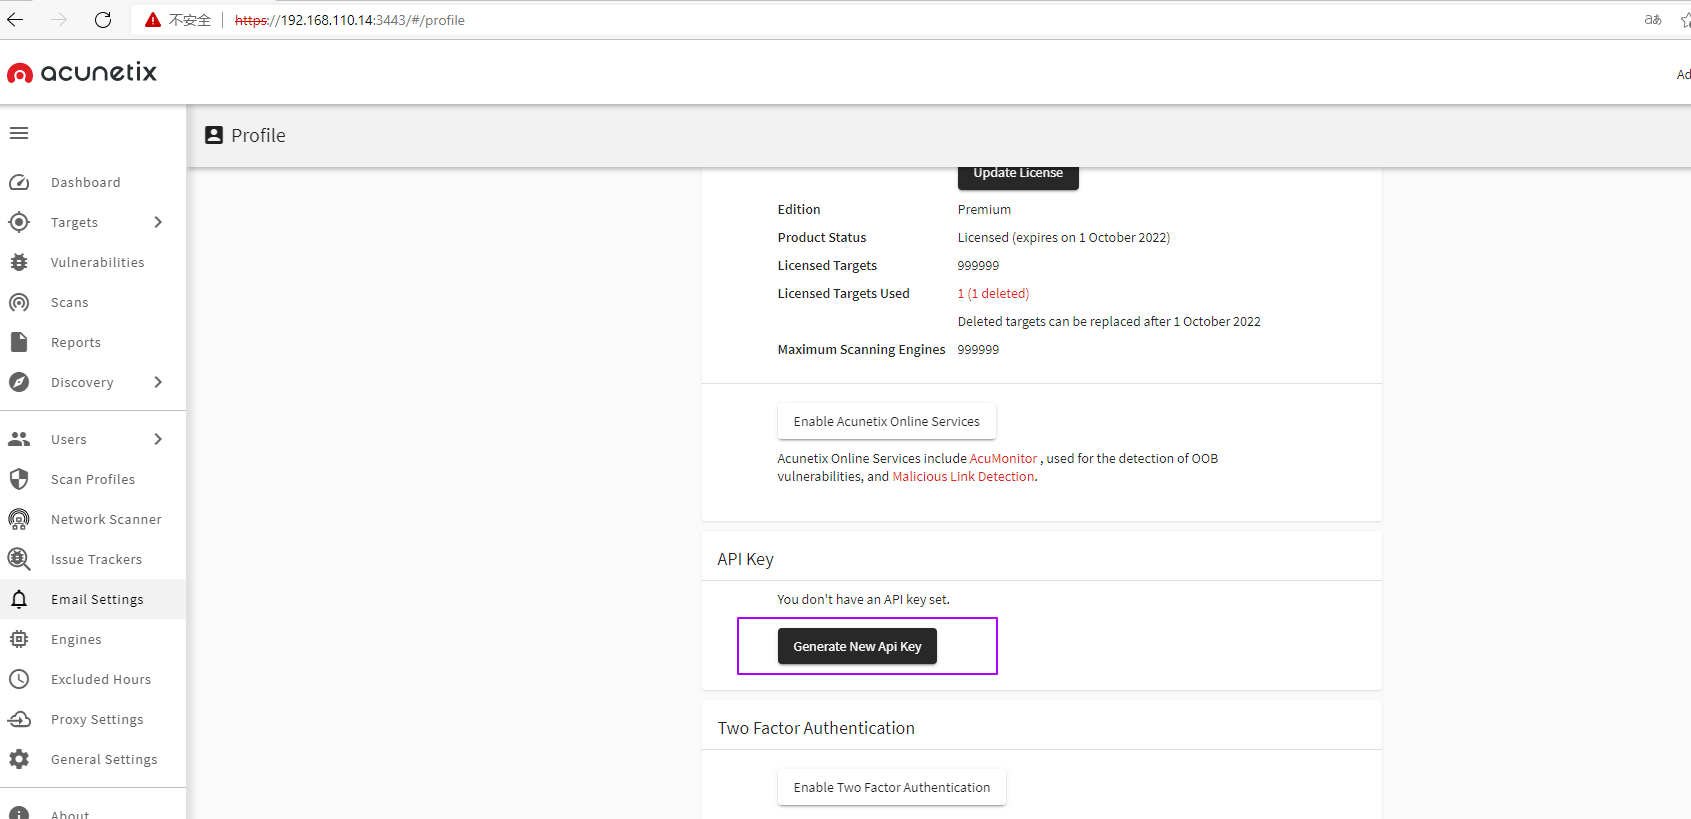This screenshot has width=1691, height=819.
Task: Open Dashboard via its gauge icon
Action: pyautogui.click(x=19, y=182)
